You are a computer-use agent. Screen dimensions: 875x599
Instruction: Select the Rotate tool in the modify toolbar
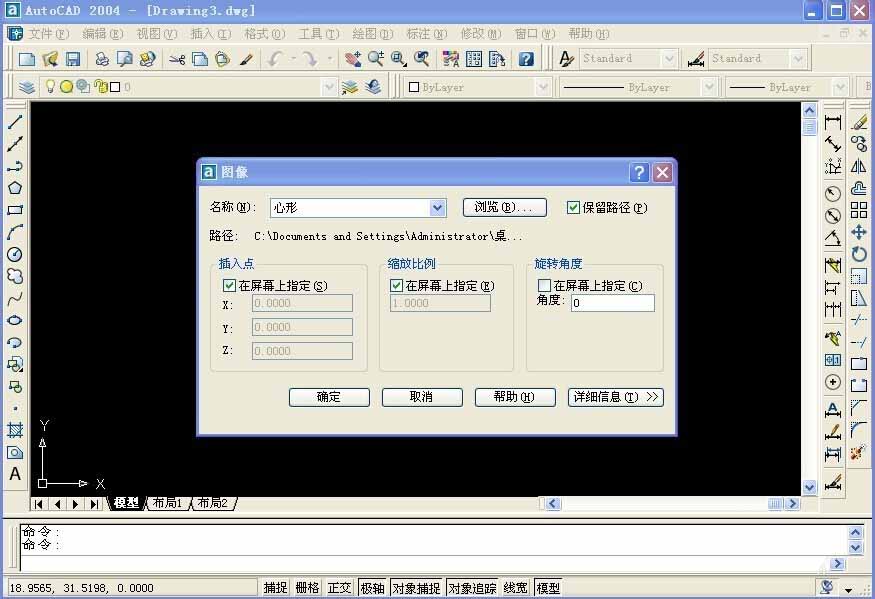pyautogui.click(x=859, y=255)
